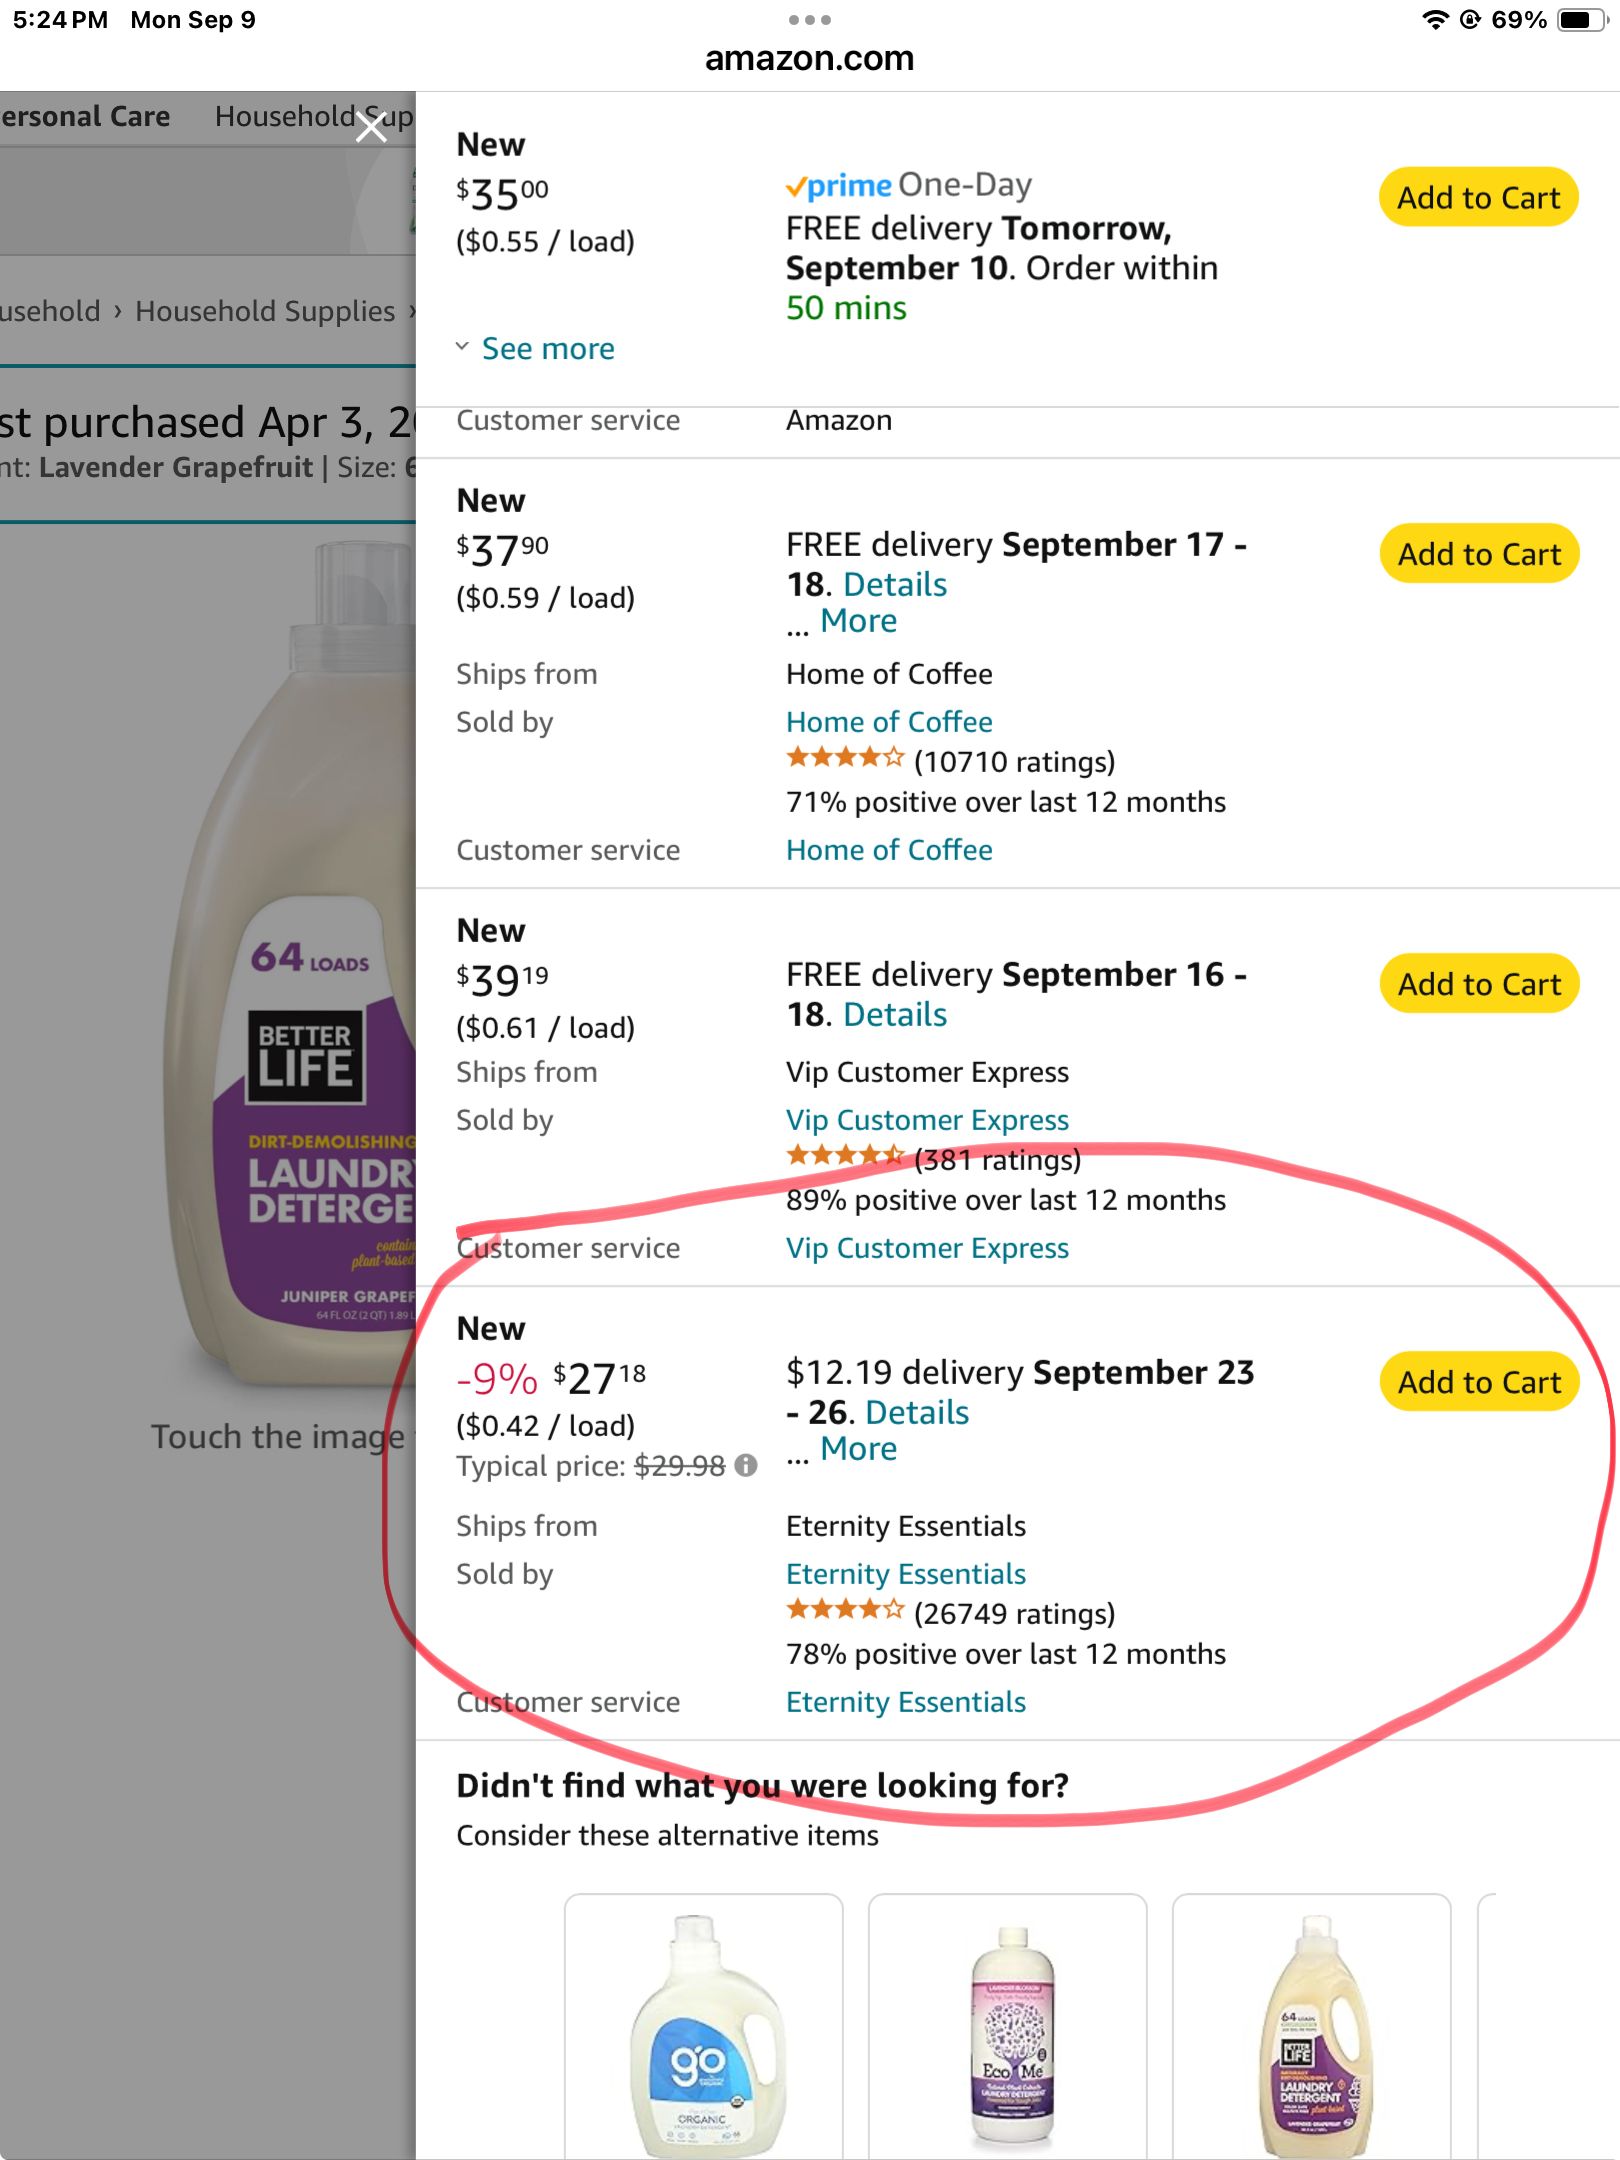Click the info icon beside Typical price
Viewport: 1620px width, 2160px height.
(746, 1466)
